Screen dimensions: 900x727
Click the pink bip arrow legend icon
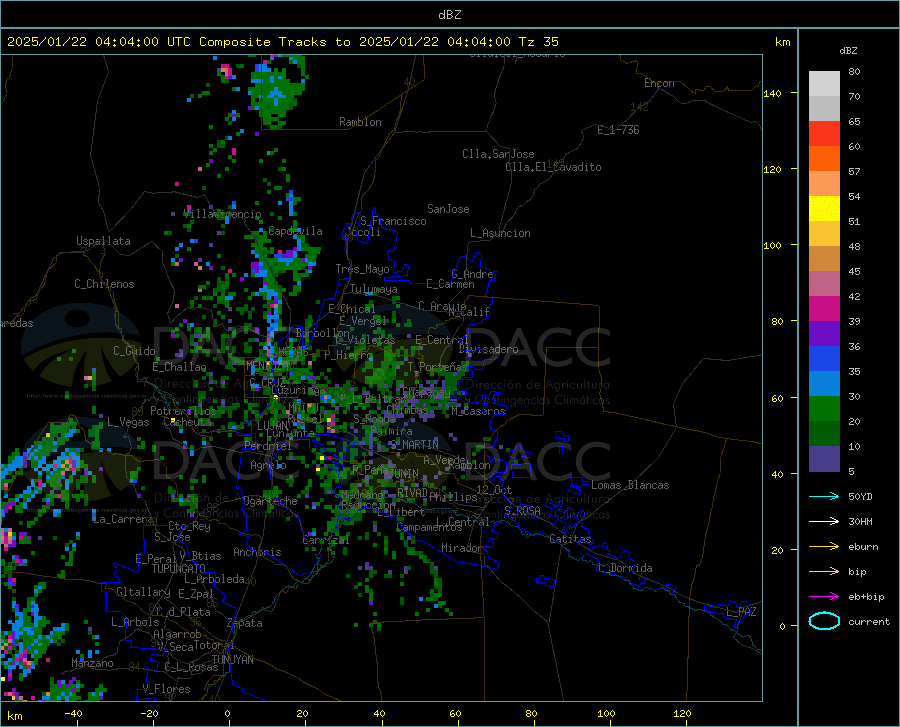(824, 572)
